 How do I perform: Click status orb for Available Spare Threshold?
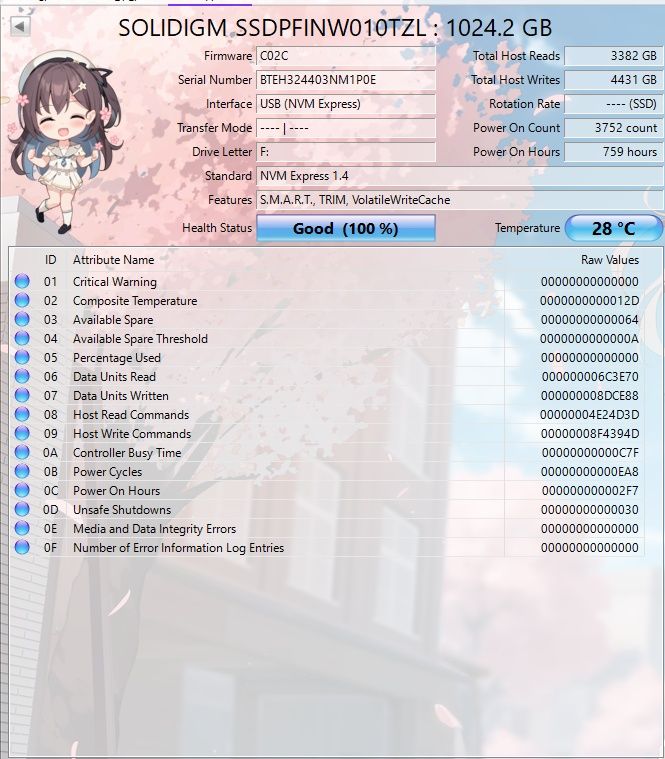click(x=22, y=338)
